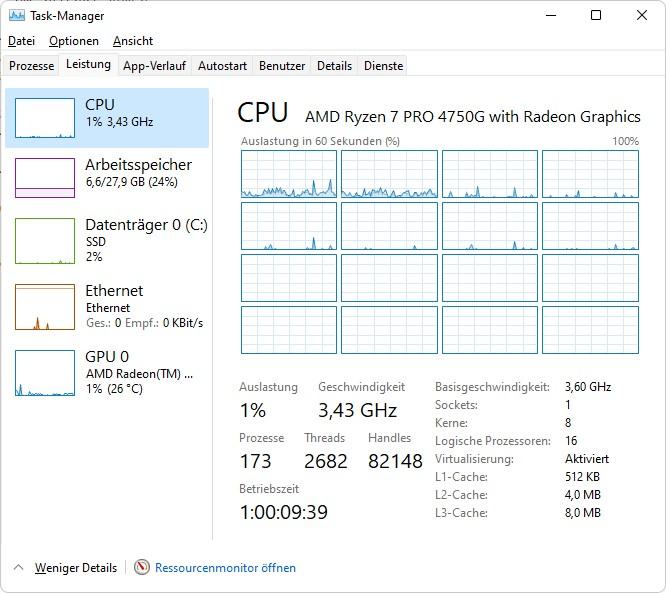
Task: Click the Ressourcenmonitor icon
Action: 142,567
